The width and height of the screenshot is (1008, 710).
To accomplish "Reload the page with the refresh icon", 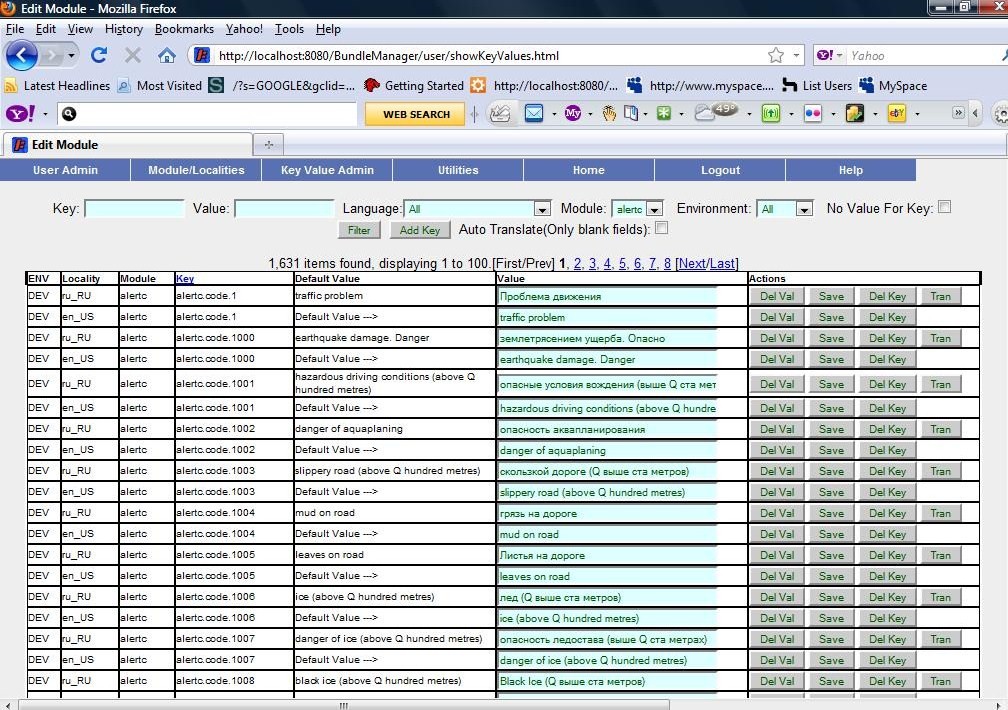I will (x=98, y=55).
